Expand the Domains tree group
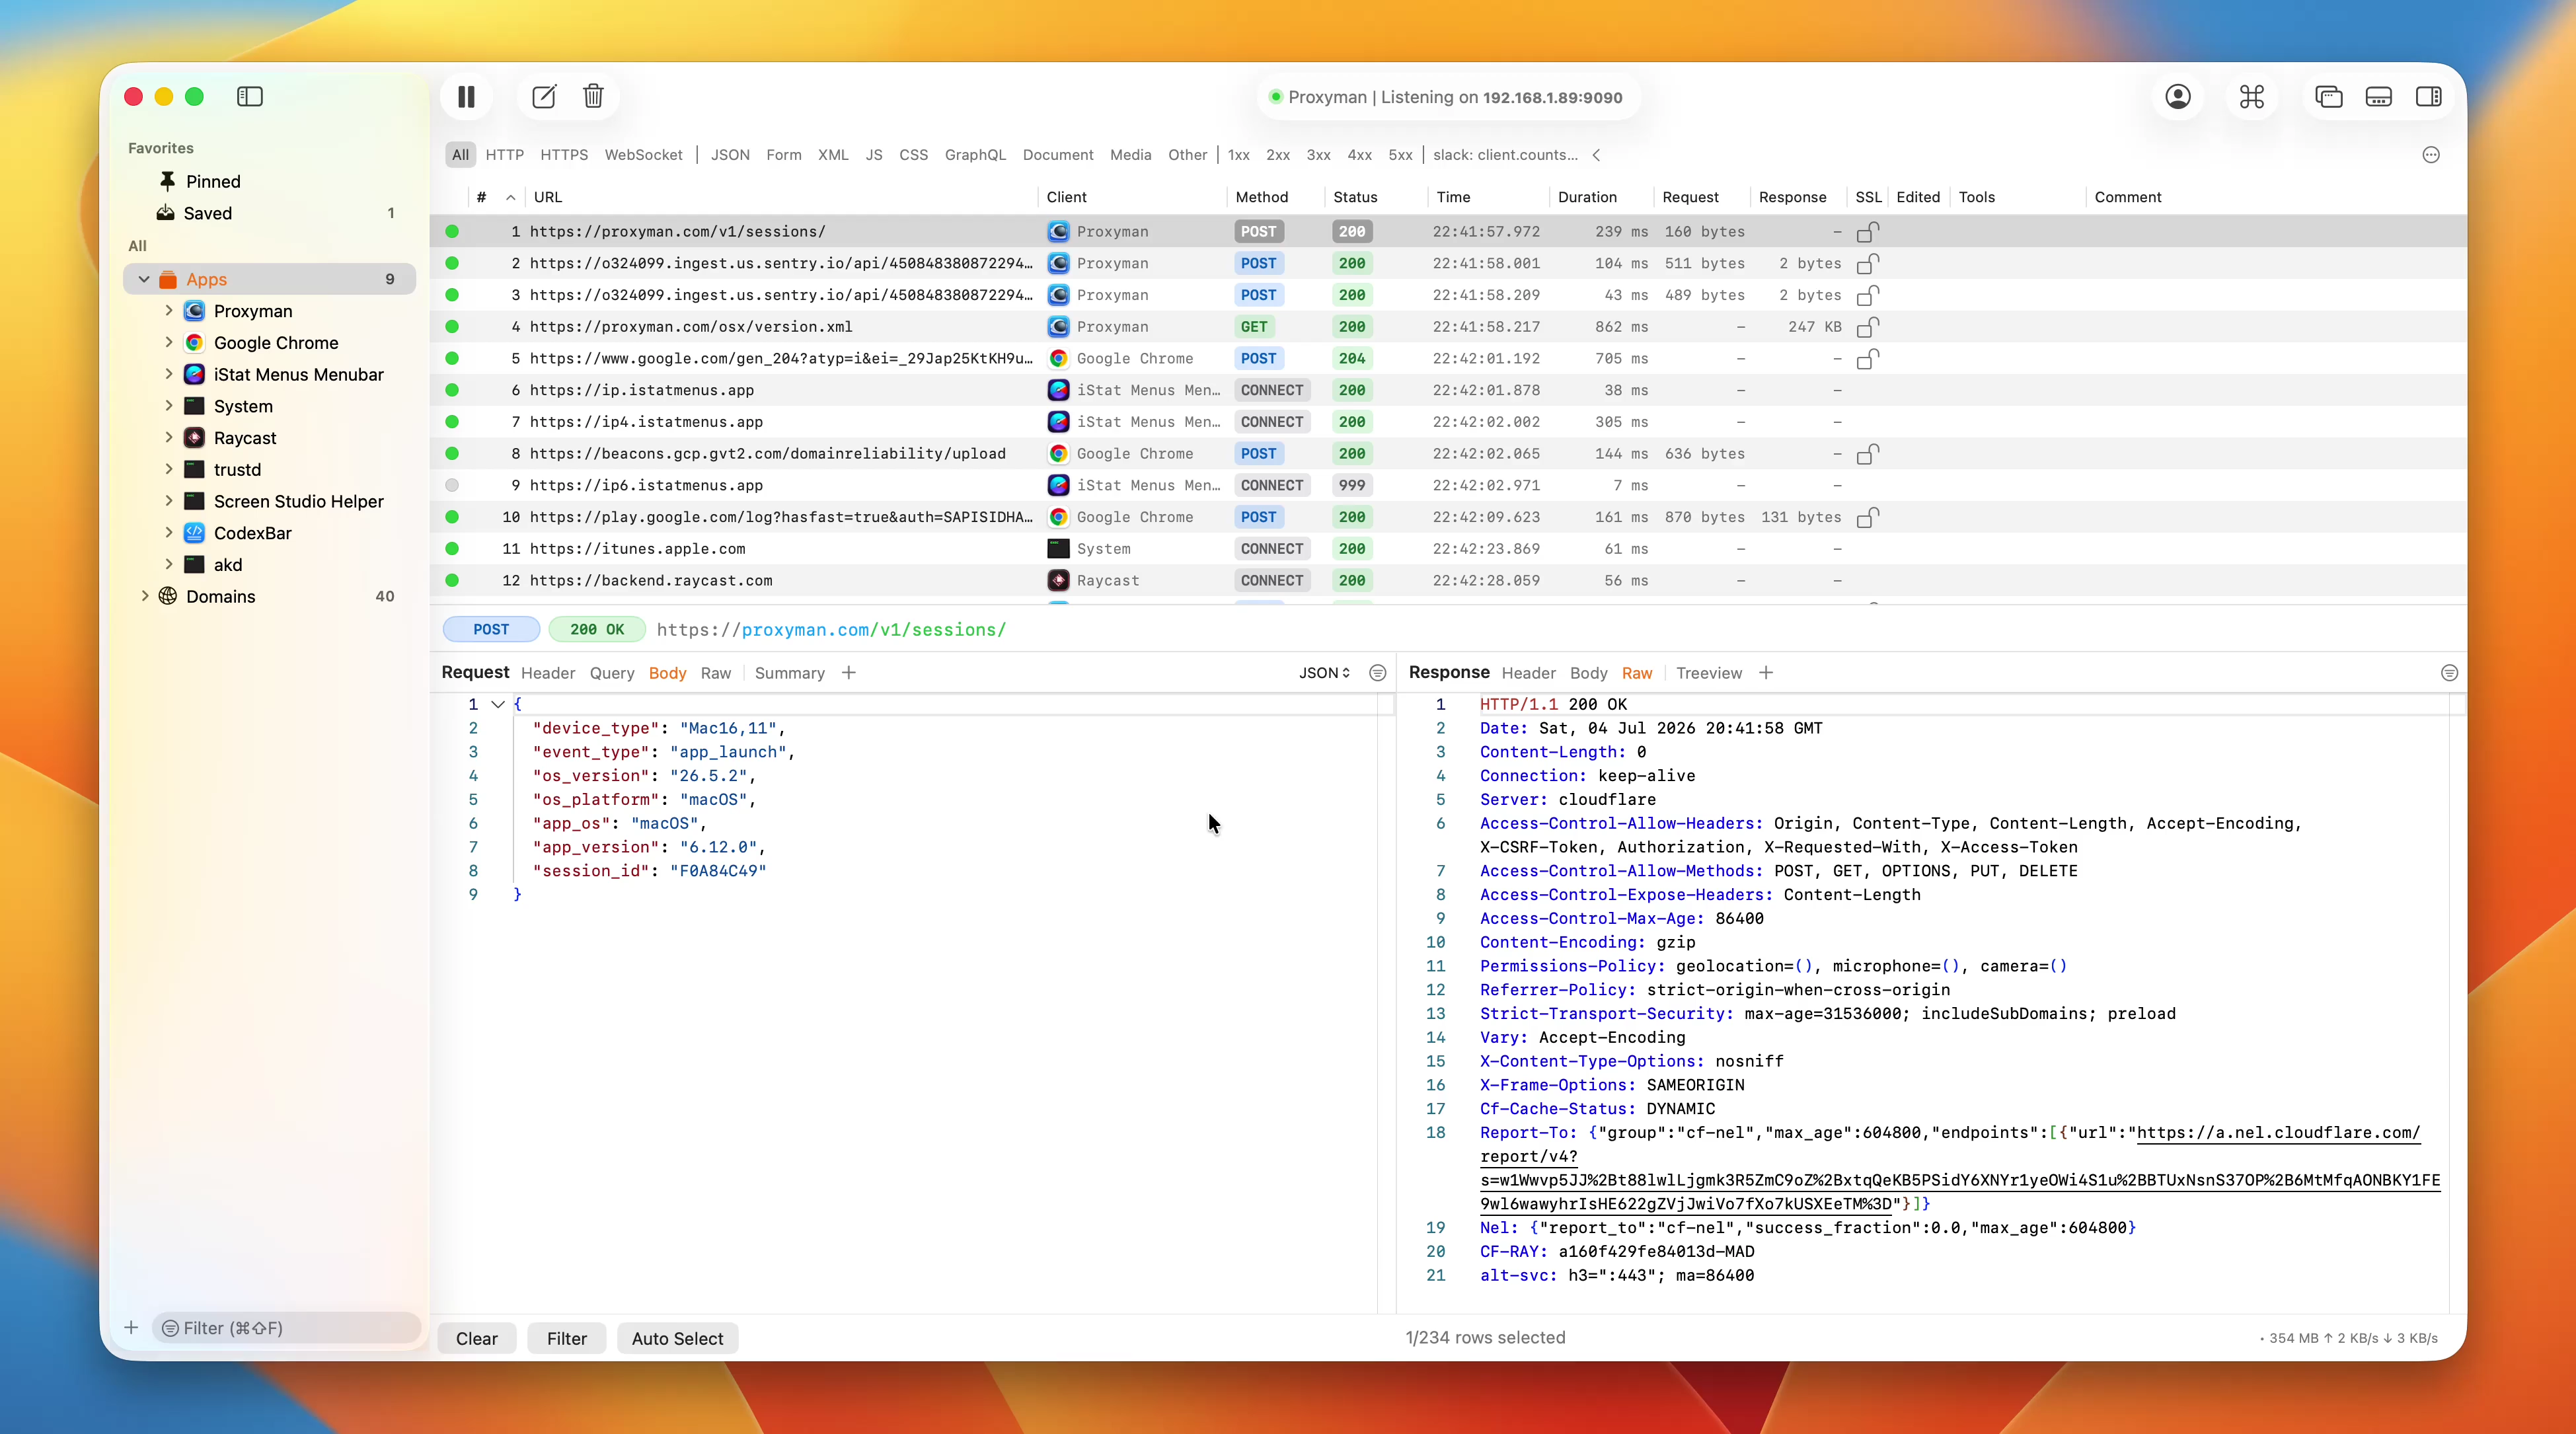This screenshot has width=2576, height=1434. (x=145, y=596)
